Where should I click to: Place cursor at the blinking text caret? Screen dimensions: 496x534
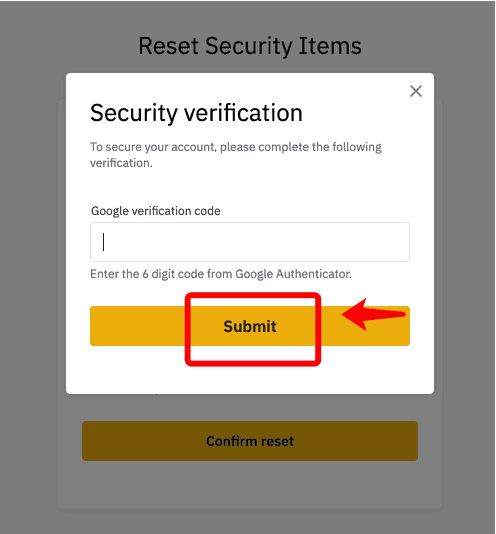click(x=104, y=242)
